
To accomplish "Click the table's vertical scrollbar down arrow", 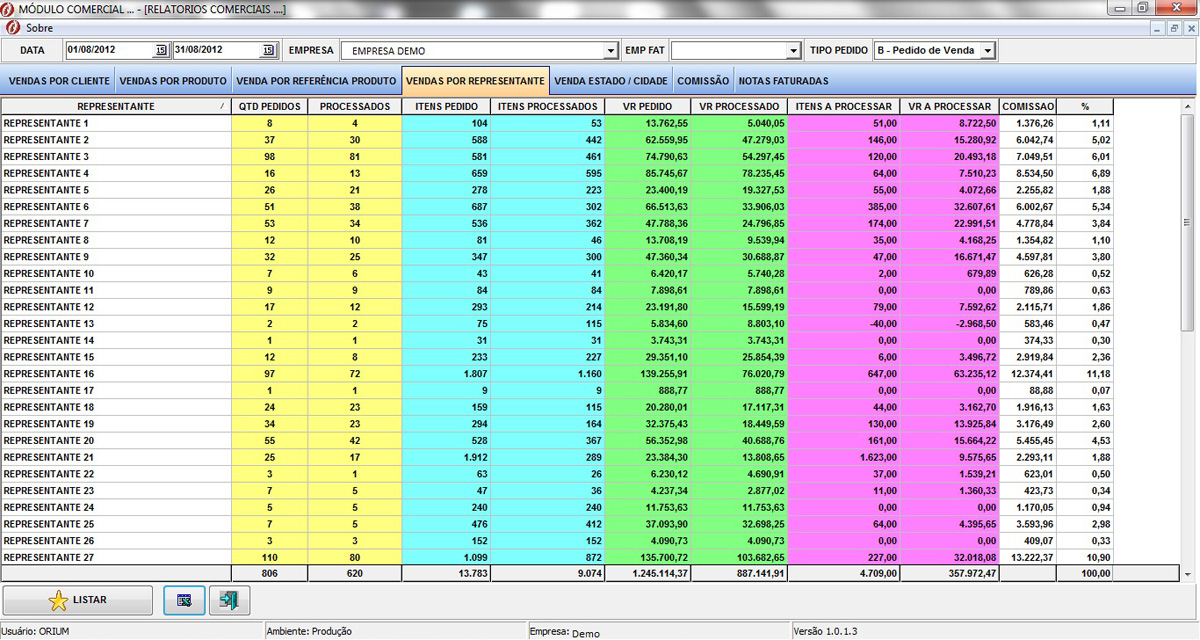I will [1188, 575].
